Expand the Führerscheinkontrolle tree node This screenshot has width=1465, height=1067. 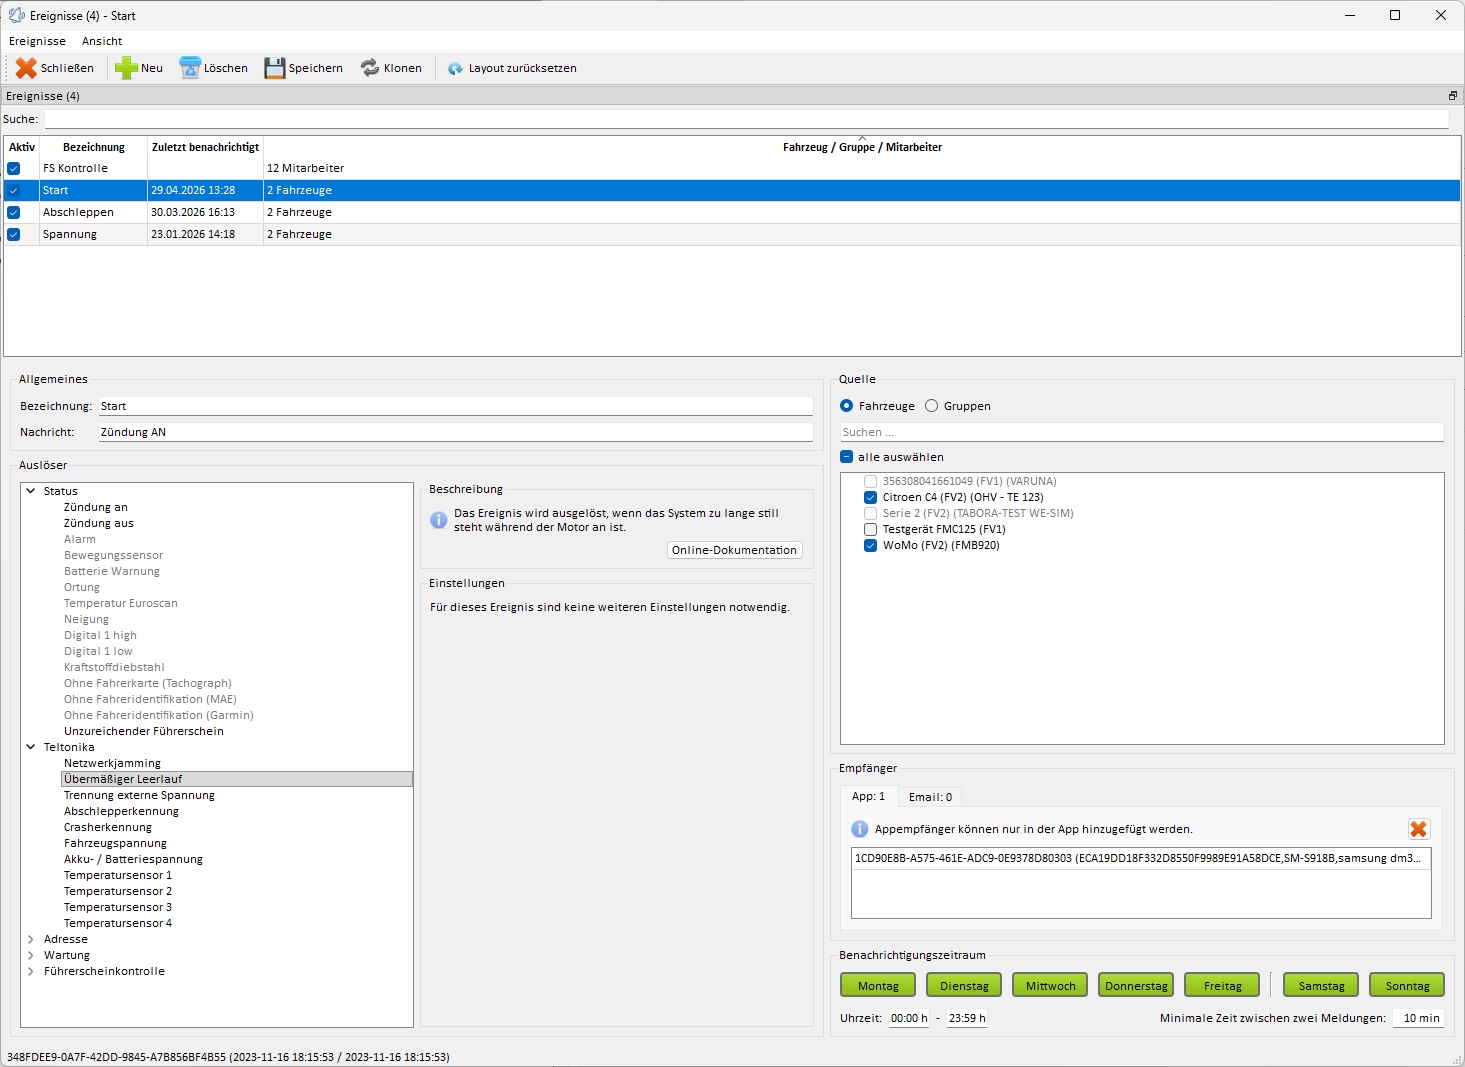coord(31,971)
